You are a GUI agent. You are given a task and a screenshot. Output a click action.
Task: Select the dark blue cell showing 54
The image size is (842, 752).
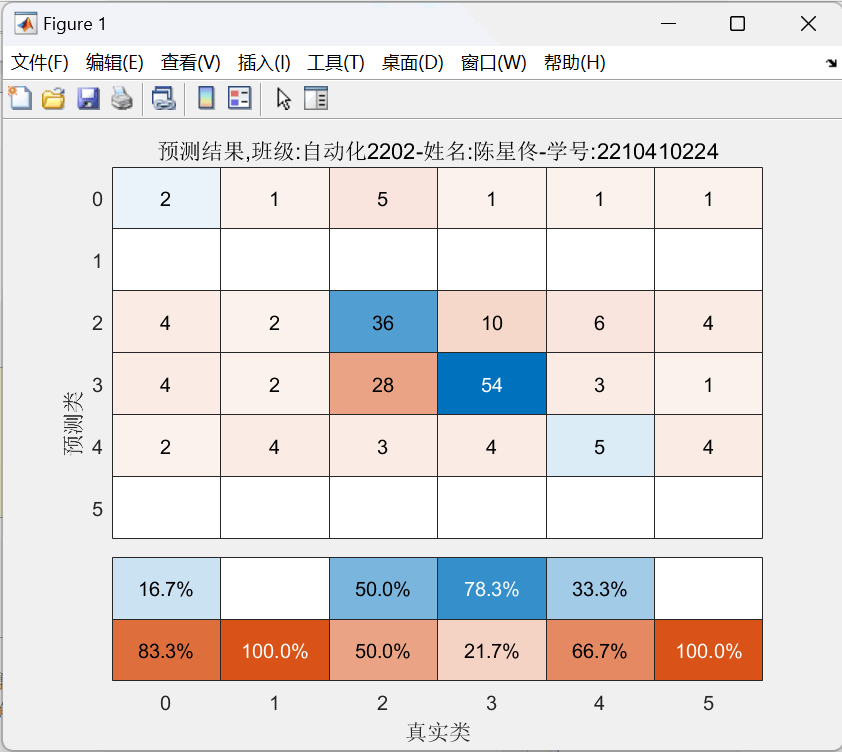point(491,385)
